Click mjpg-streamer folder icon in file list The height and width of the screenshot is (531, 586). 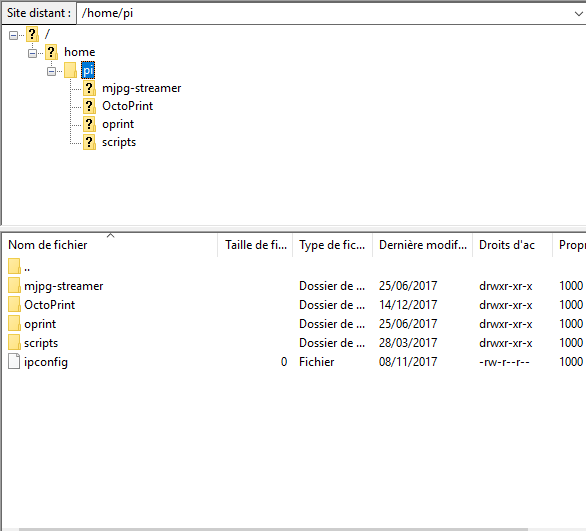[x=14, y=285]
